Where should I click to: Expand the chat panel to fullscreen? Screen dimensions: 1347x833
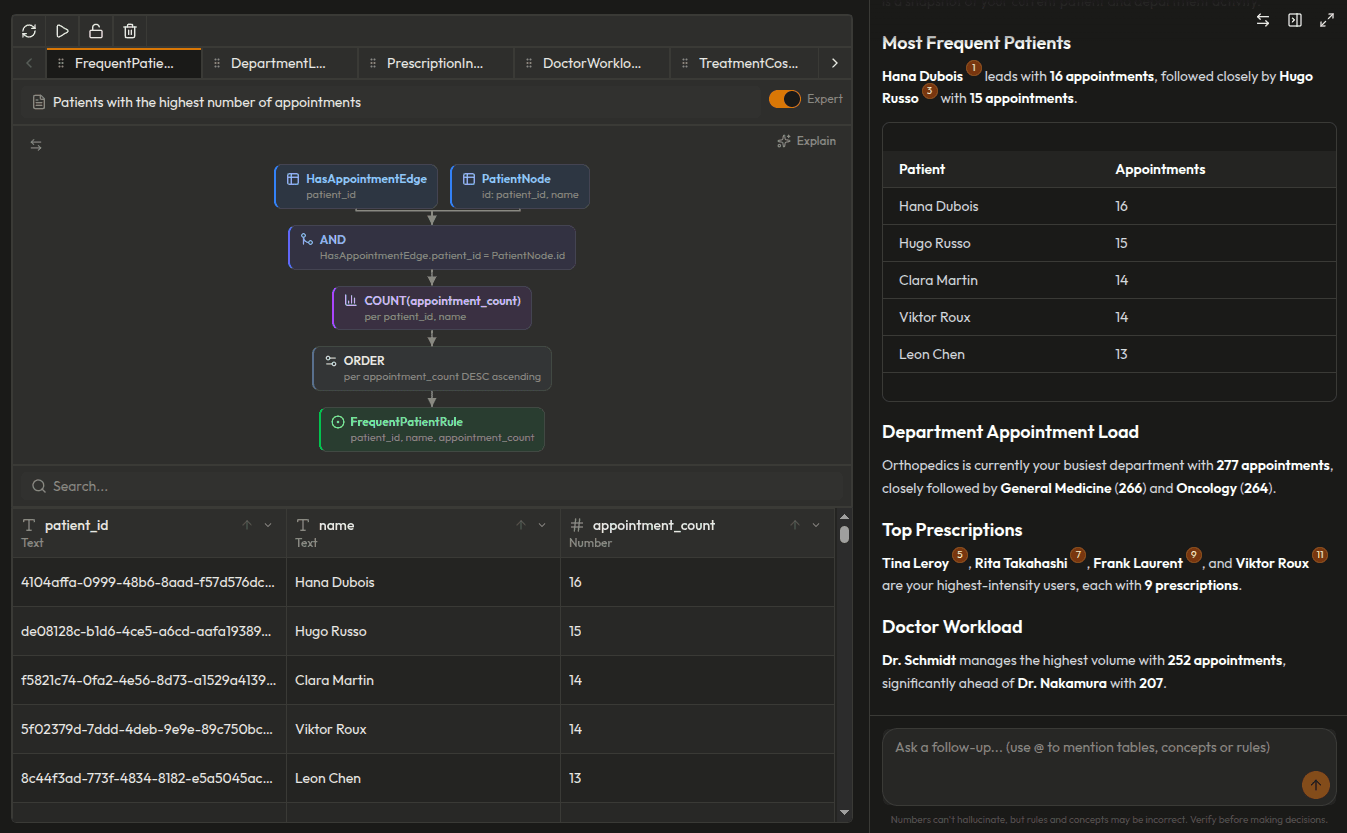click(x=1327, y=20)
